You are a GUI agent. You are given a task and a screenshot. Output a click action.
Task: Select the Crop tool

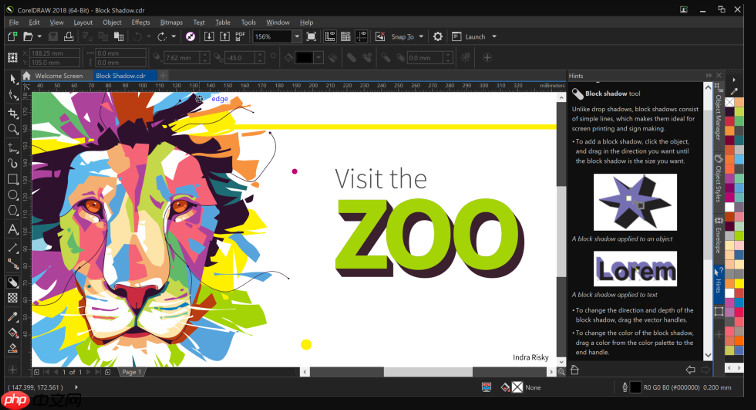click(13, 113)
